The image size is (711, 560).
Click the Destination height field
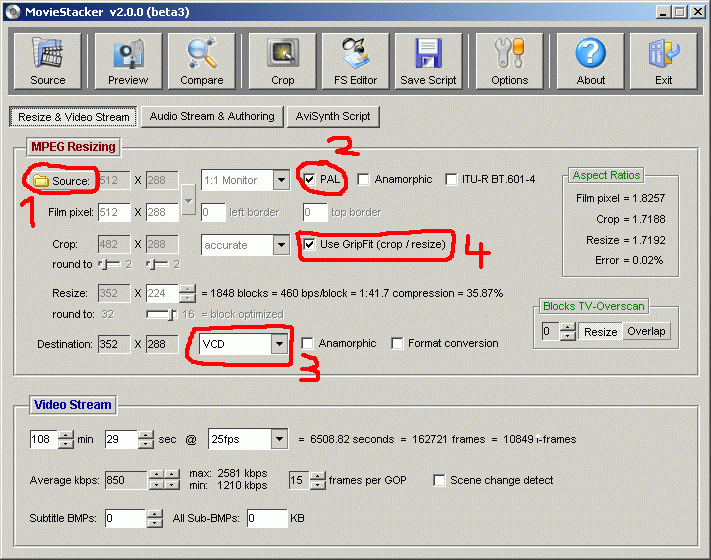click(162, 344)
